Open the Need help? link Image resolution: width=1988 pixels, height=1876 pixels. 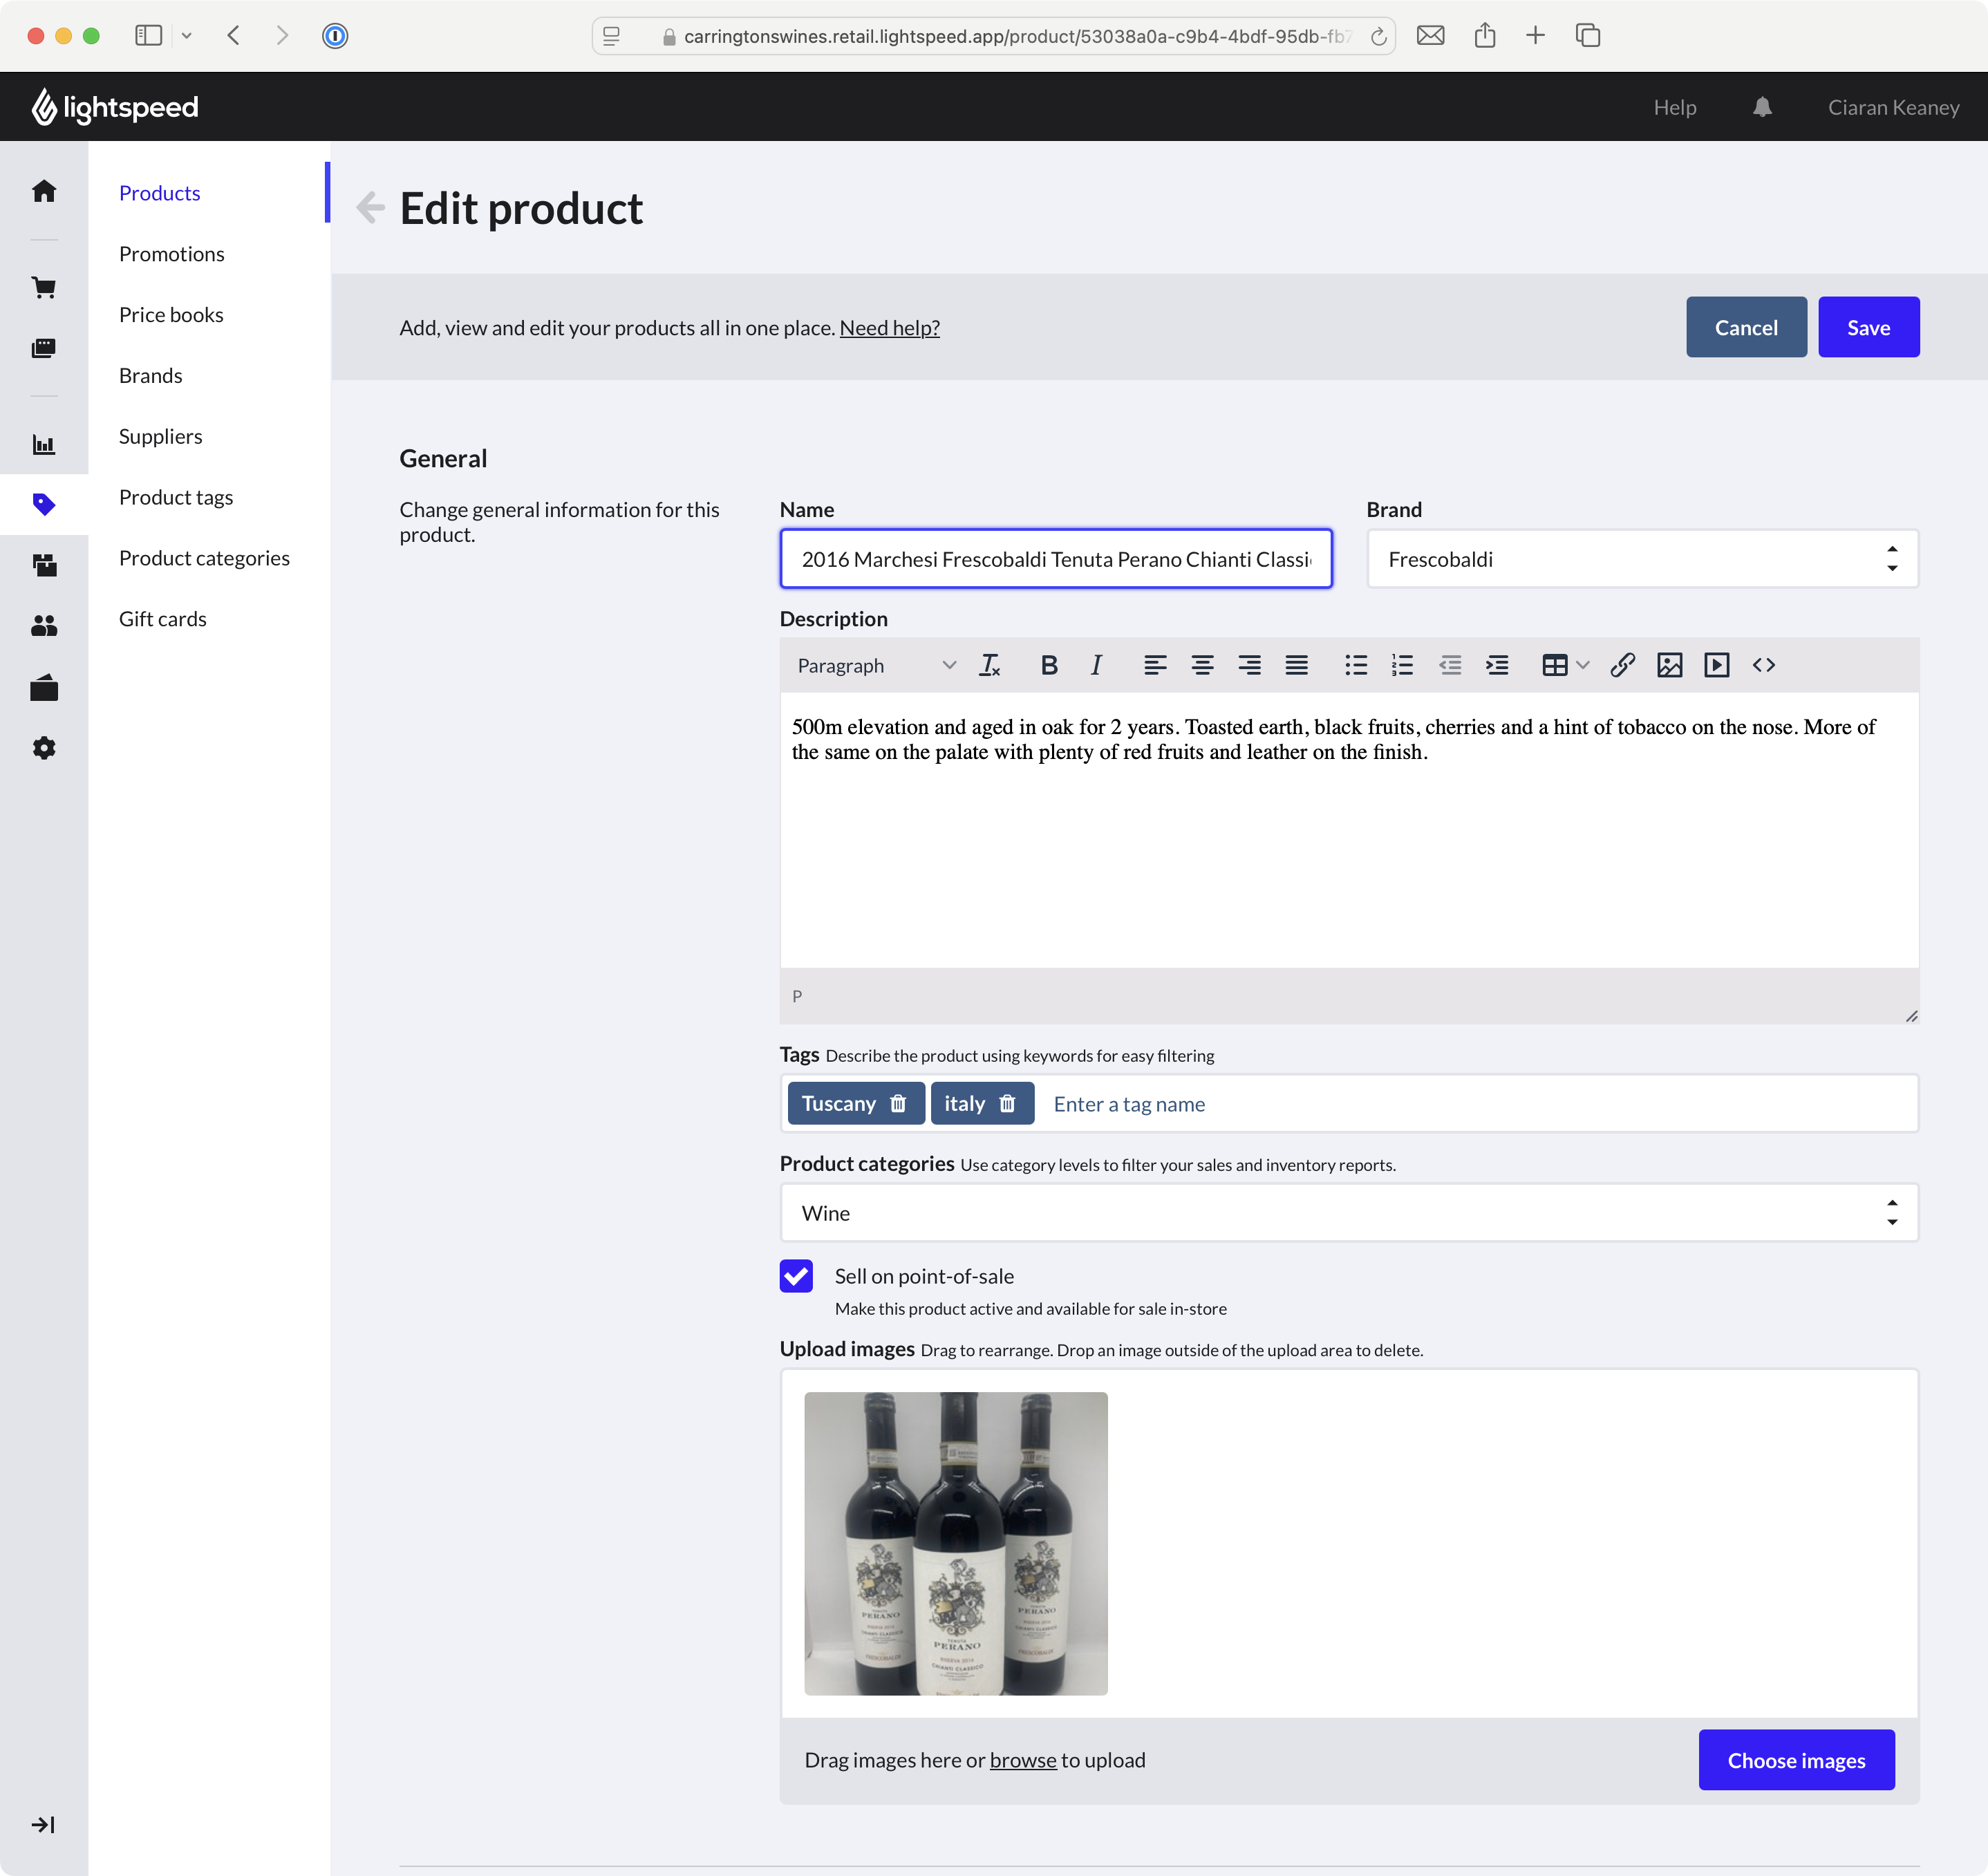tap(889, 328)
